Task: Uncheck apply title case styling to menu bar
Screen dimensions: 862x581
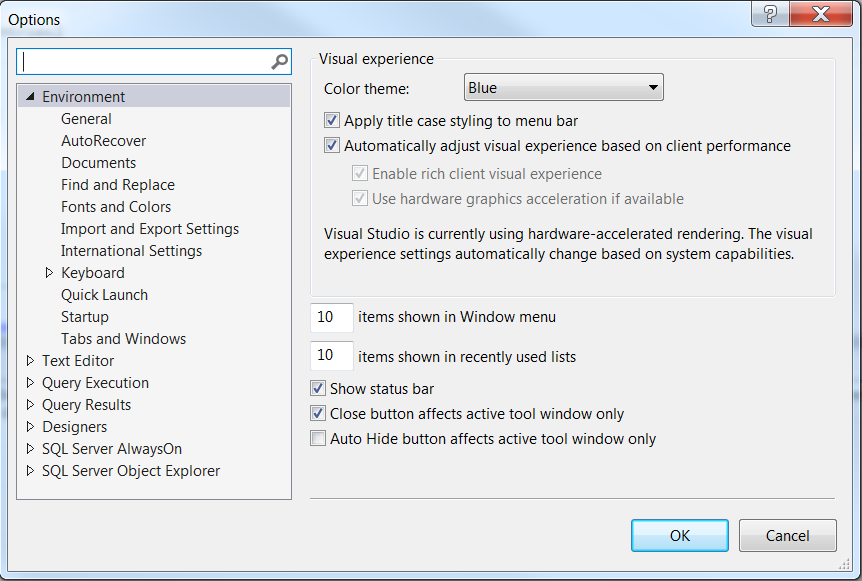Action: pyautogui.click(x=332, y=120)
